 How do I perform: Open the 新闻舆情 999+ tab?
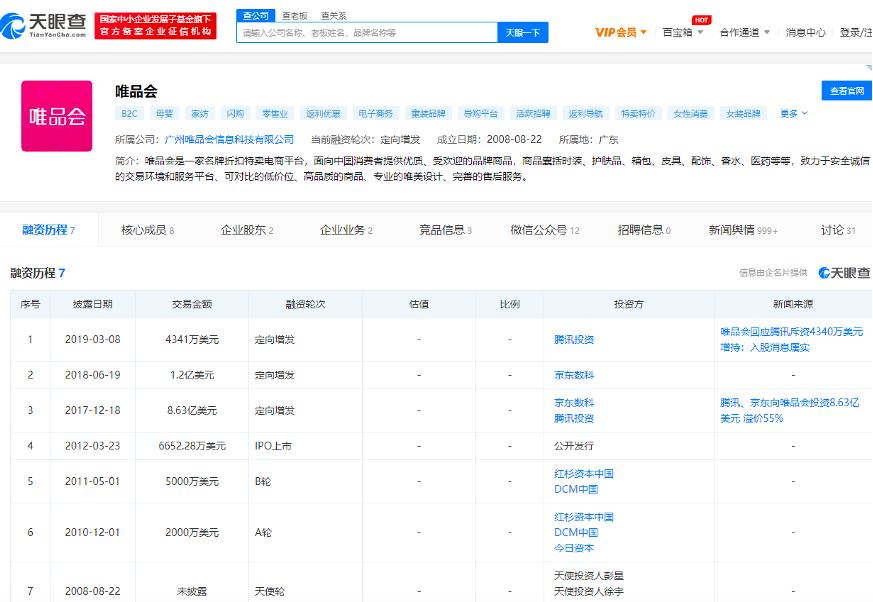[x=741, y=229]
